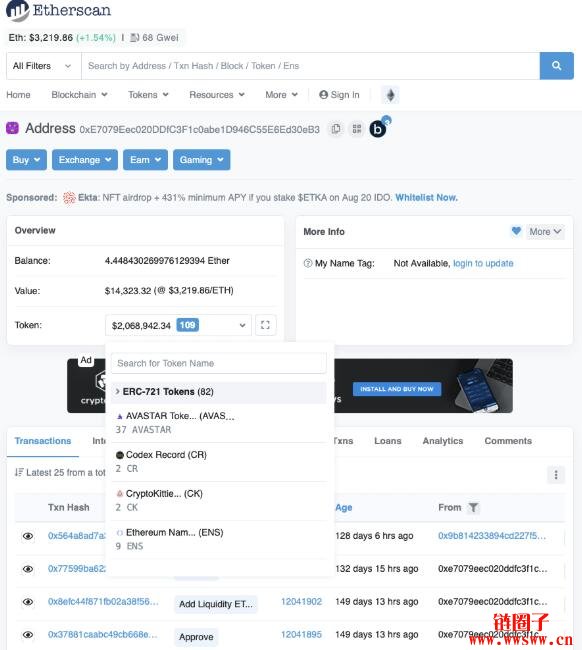Filter the From column with funnel icon
The height and width of the screenshot is (650, 582).
(473, 507)
